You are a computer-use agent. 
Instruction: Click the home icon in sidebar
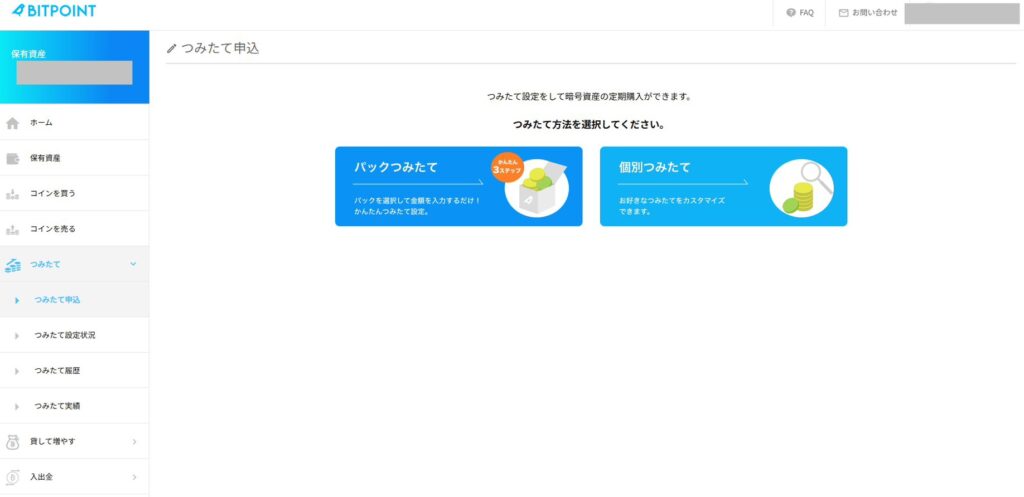point(13,123)
